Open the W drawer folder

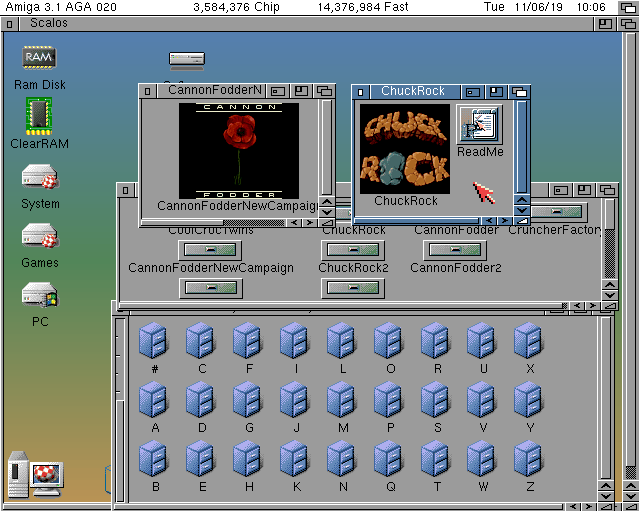point(481,458)
